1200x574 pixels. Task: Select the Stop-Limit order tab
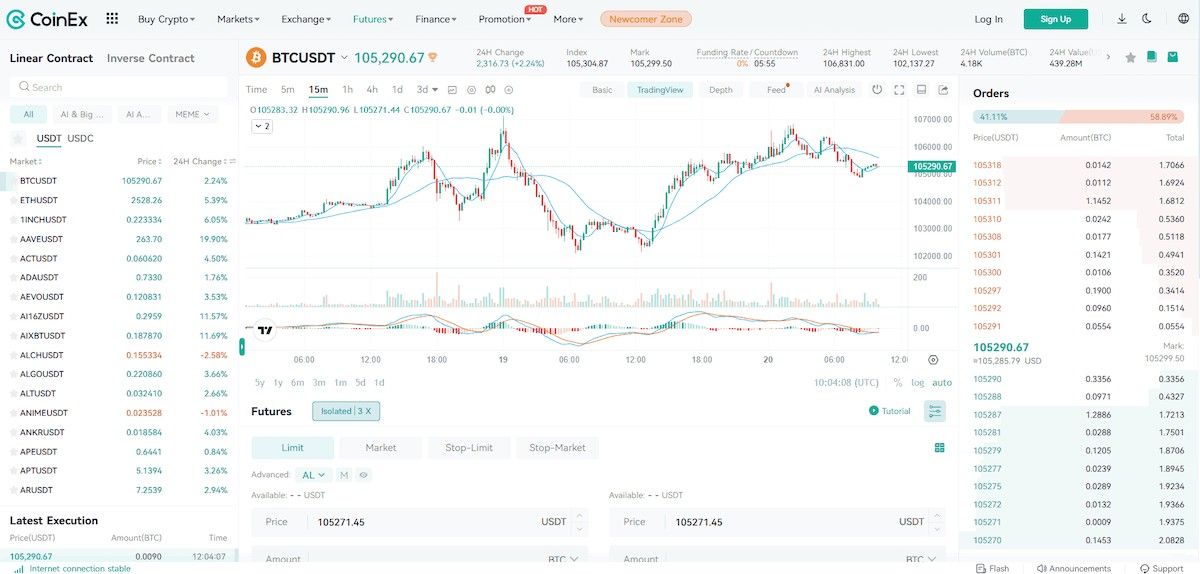[469, 447]
